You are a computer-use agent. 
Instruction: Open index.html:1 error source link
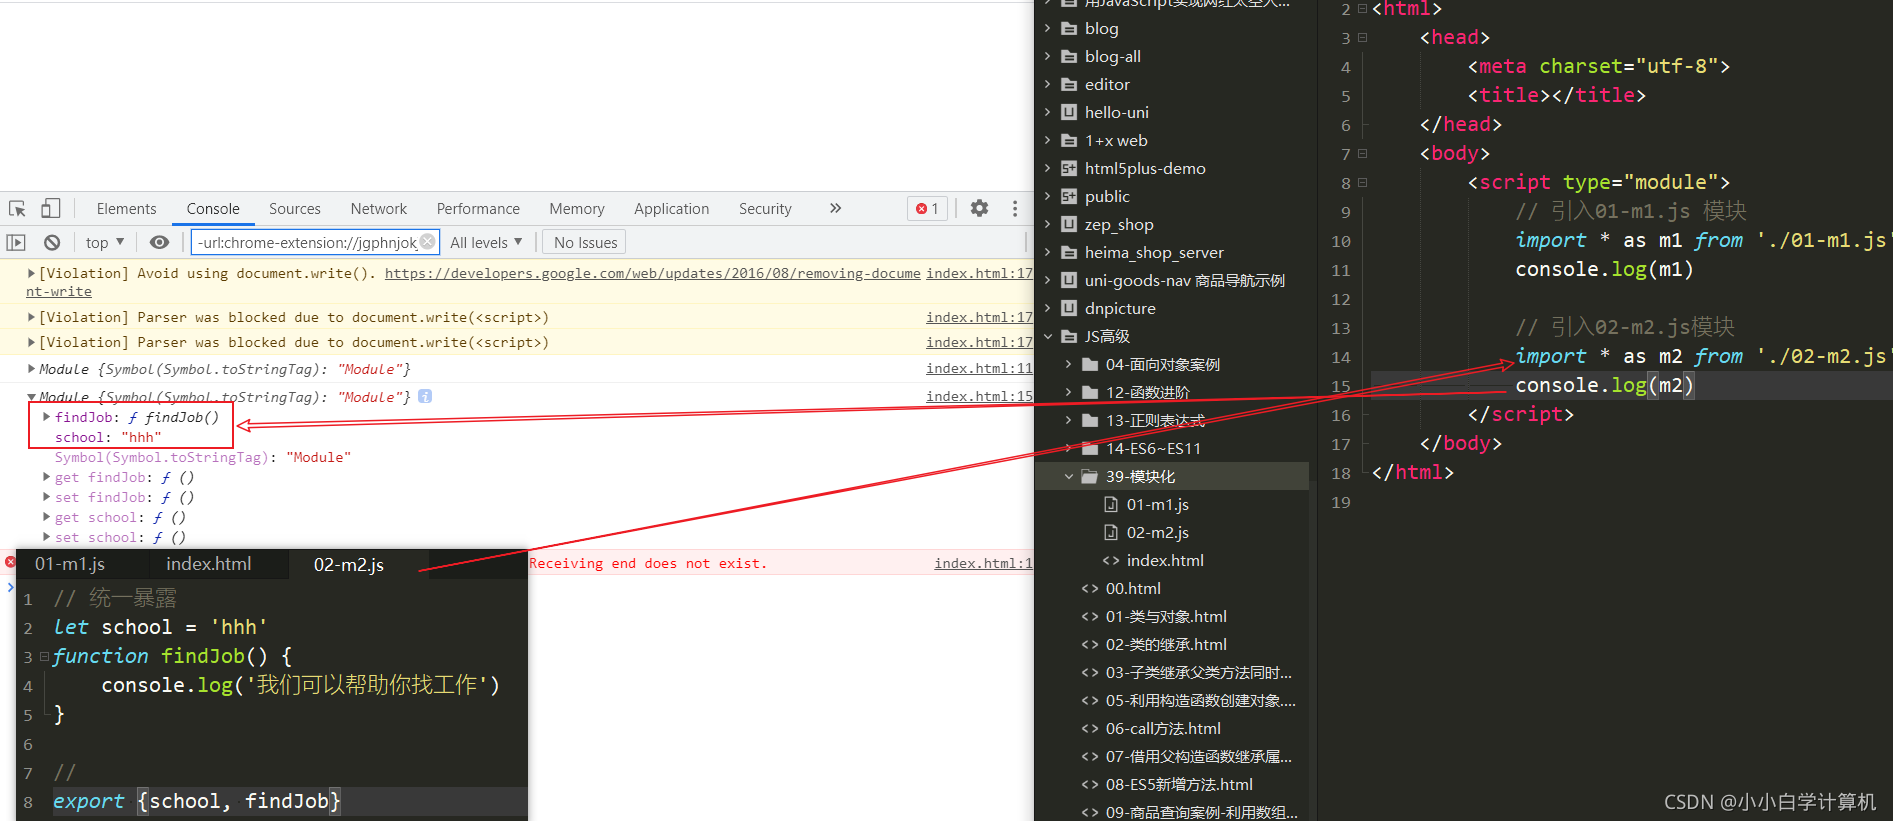point(983,563)
